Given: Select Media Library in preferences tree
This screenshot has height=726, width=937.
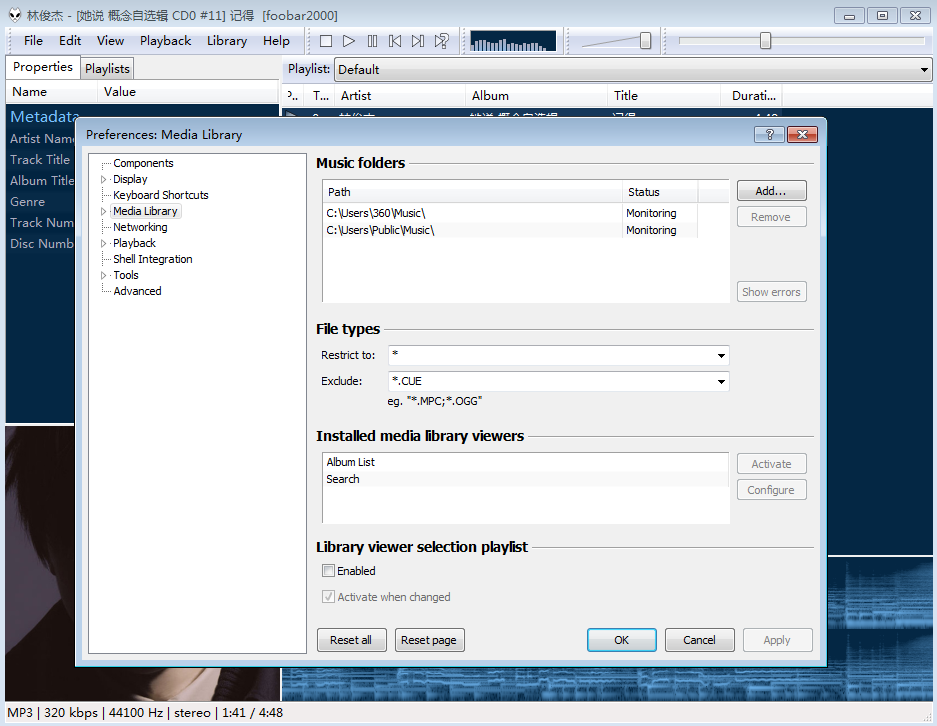Looking at the screenshot, I should [x=145, y=212].
